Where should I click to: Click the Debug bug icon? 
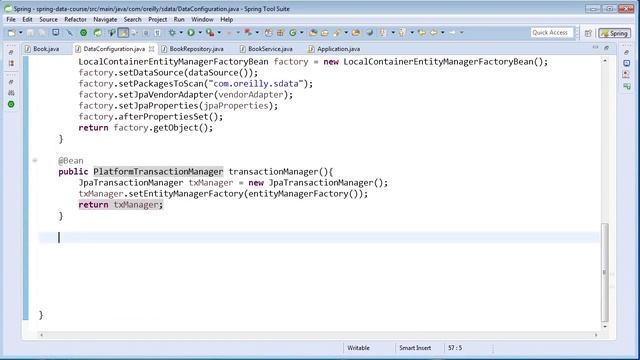[172, 33]
